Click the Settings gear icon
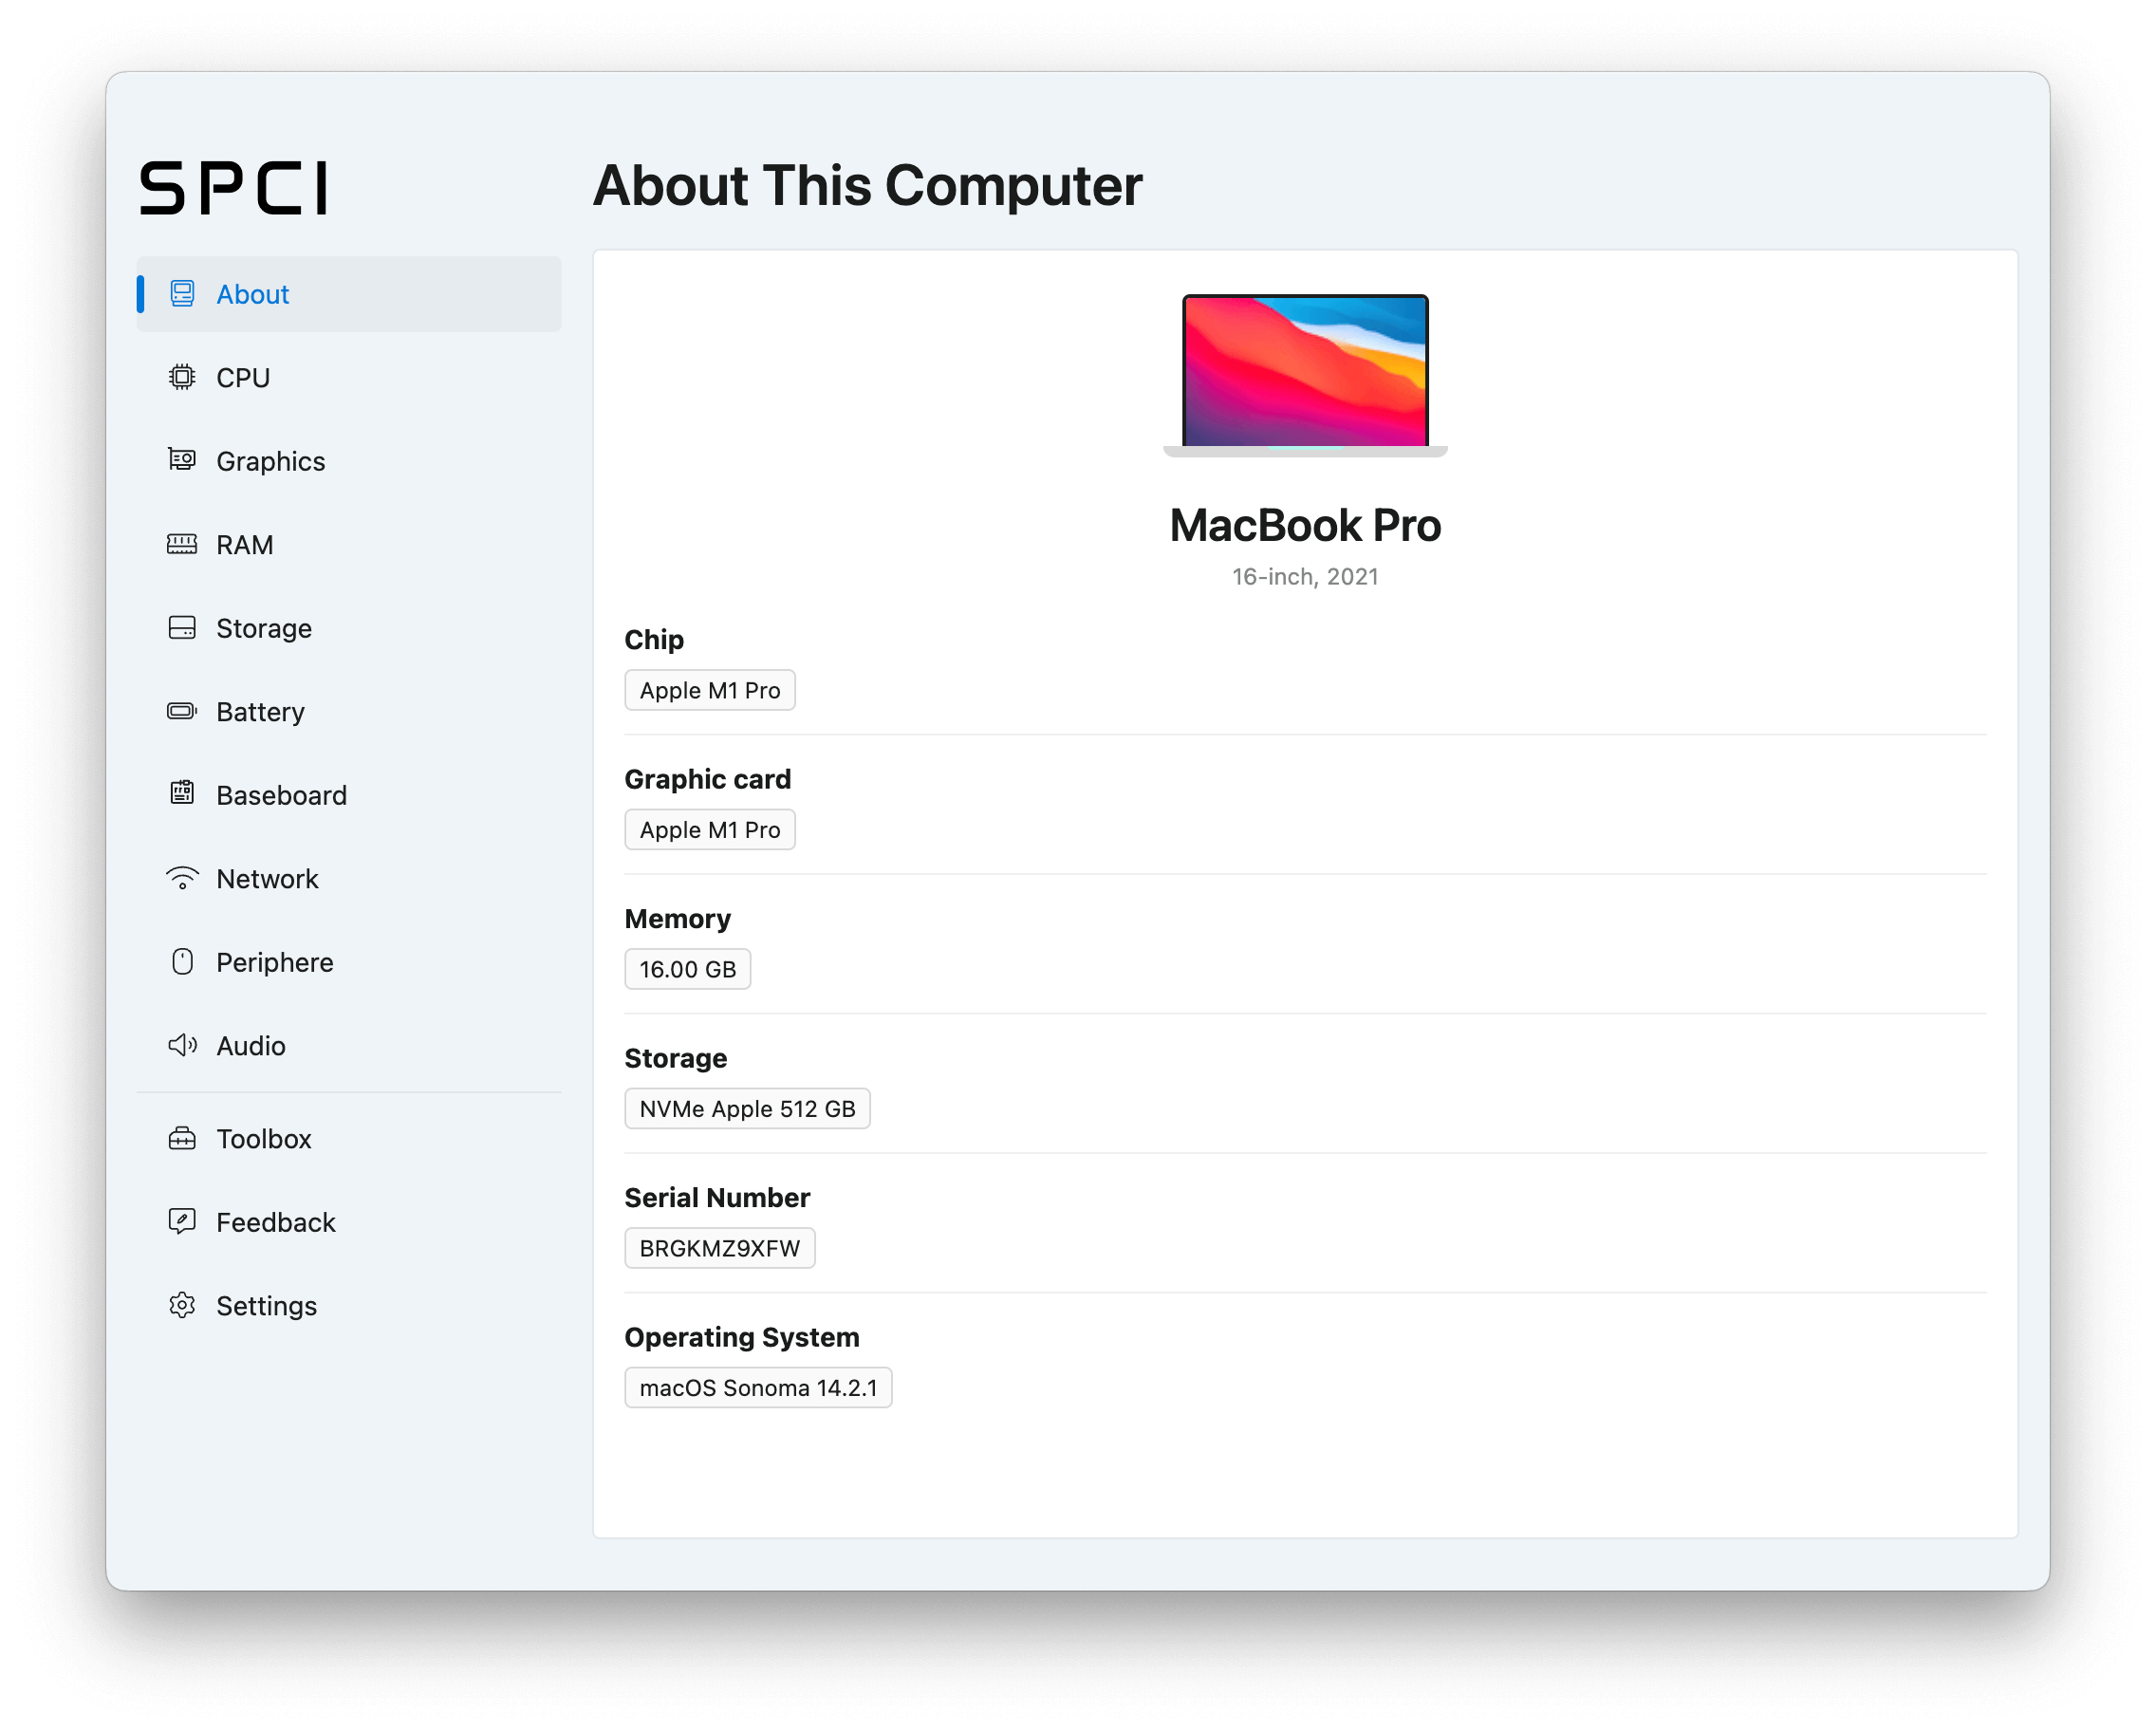The image size is (2156, 1731). coord(182,1306)
